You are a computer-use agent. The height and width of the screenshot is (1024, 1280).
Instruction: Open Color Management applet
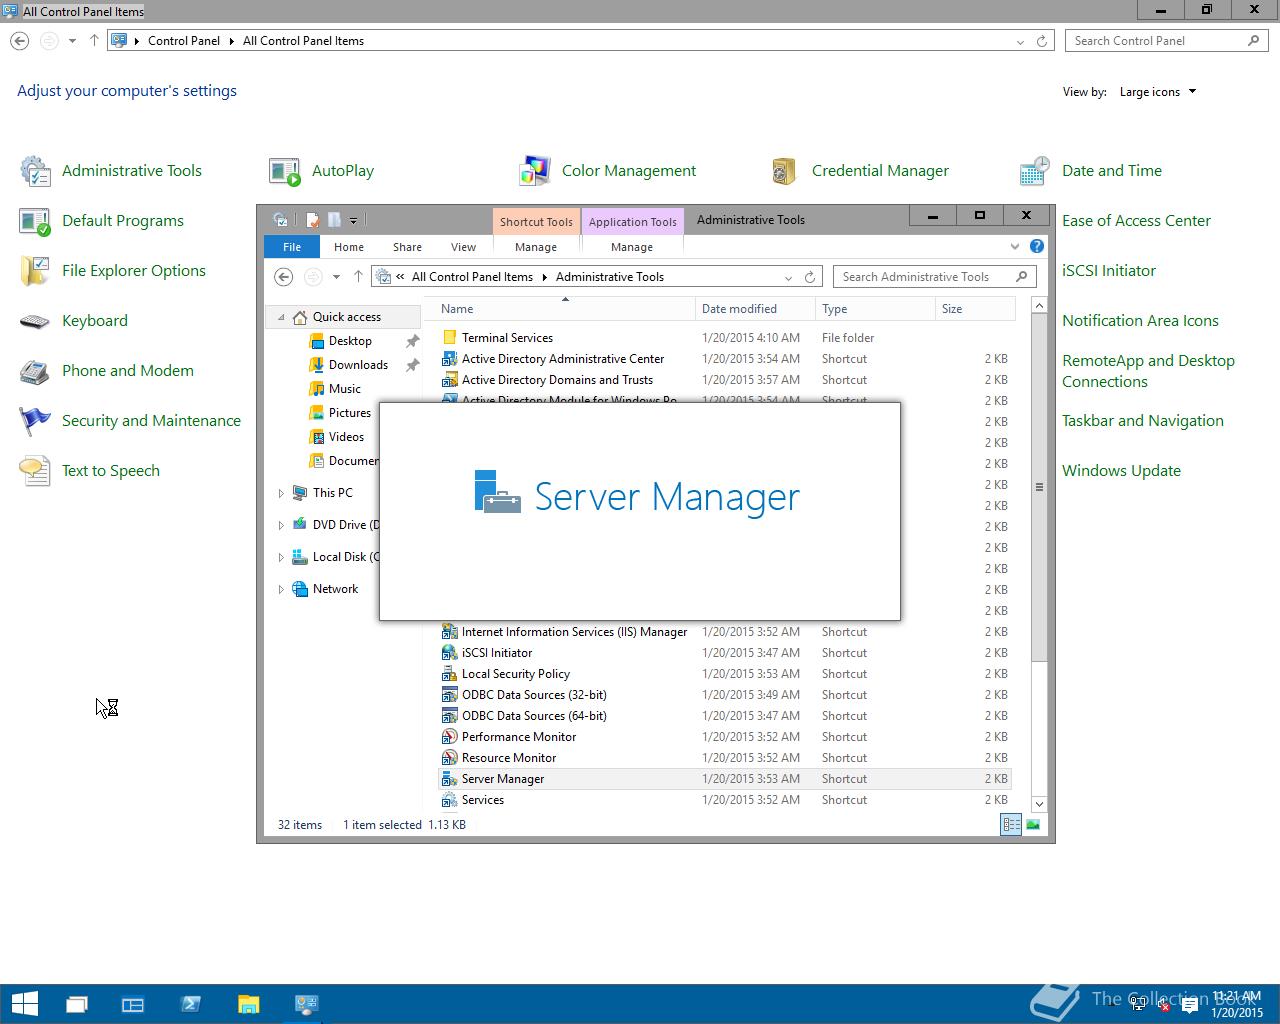point(608,171)
